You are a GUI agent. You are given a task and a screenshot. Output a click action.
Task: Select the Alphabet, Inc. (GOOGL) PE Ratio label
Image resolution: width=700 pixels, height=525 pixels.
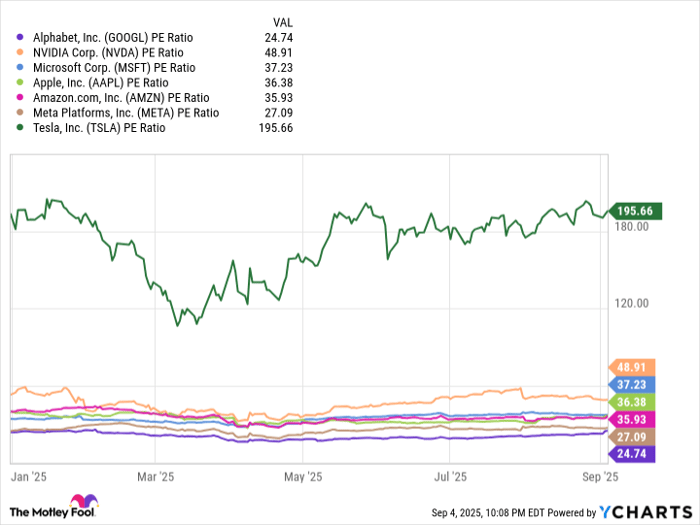pyautogui.click(x=113, y=38)
